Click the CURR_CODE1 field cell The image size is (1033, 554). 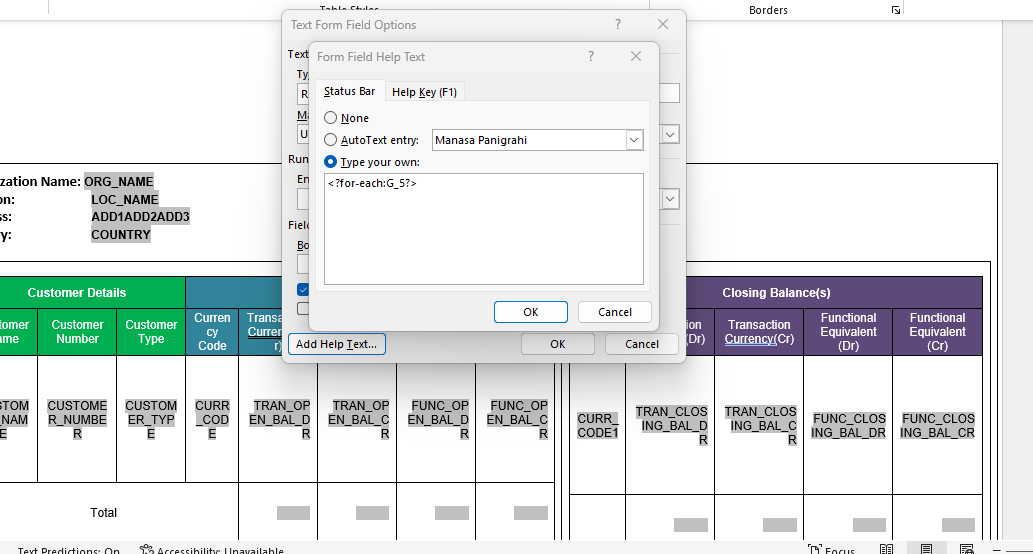tap(598, 426)
